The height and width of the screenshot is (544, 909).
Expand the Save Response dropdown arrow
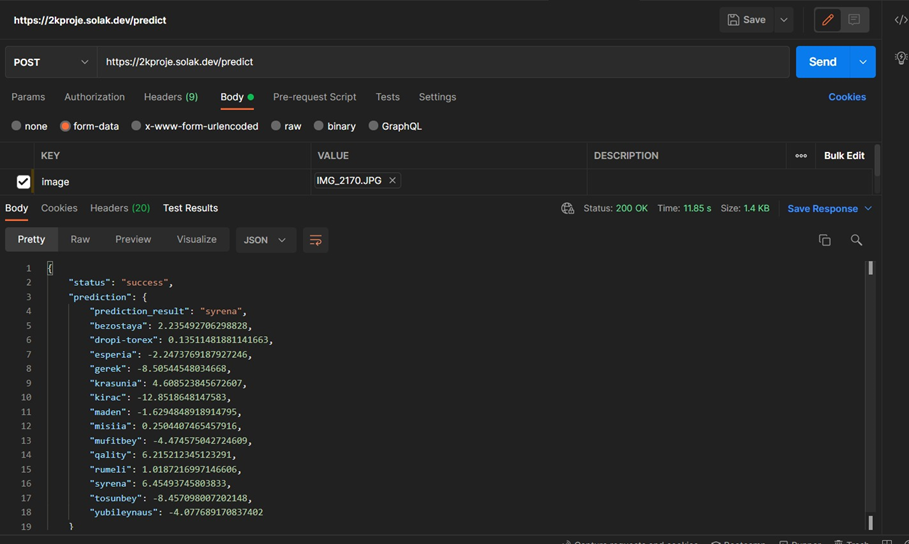coord(868,208)
